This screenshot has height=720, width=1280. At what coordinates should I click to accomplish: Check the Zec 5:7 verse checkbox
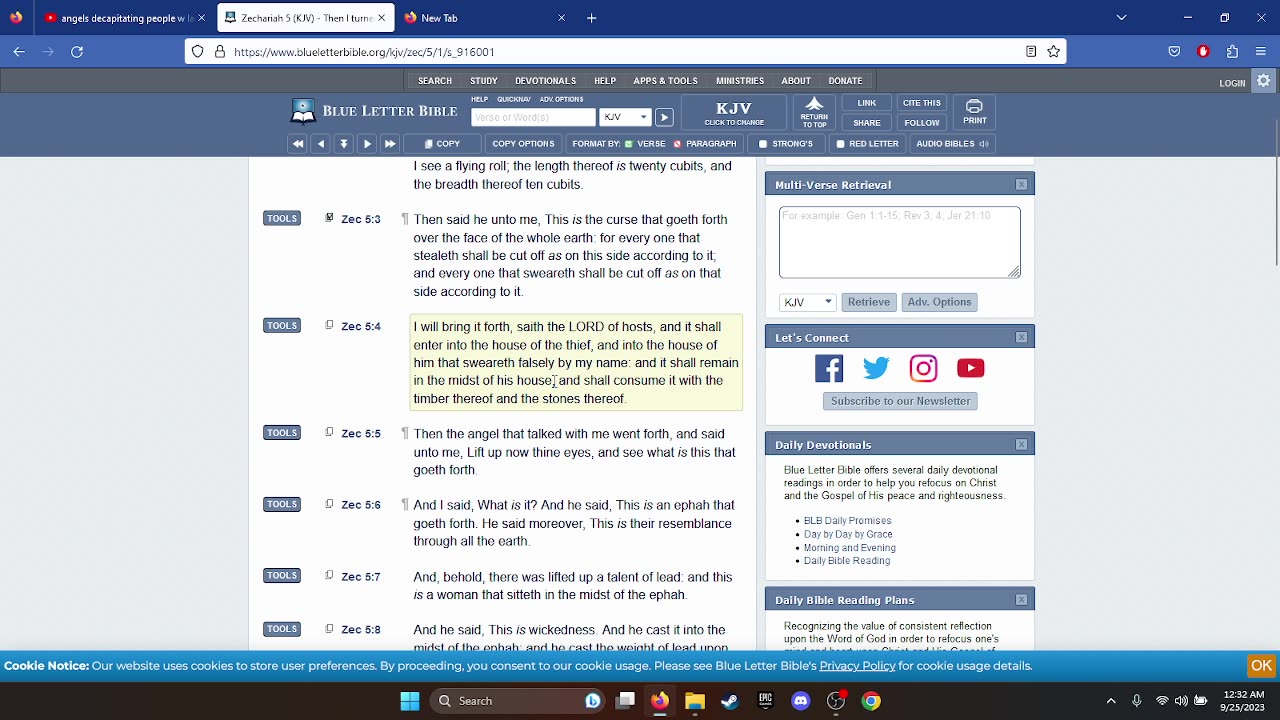(329, 575)
